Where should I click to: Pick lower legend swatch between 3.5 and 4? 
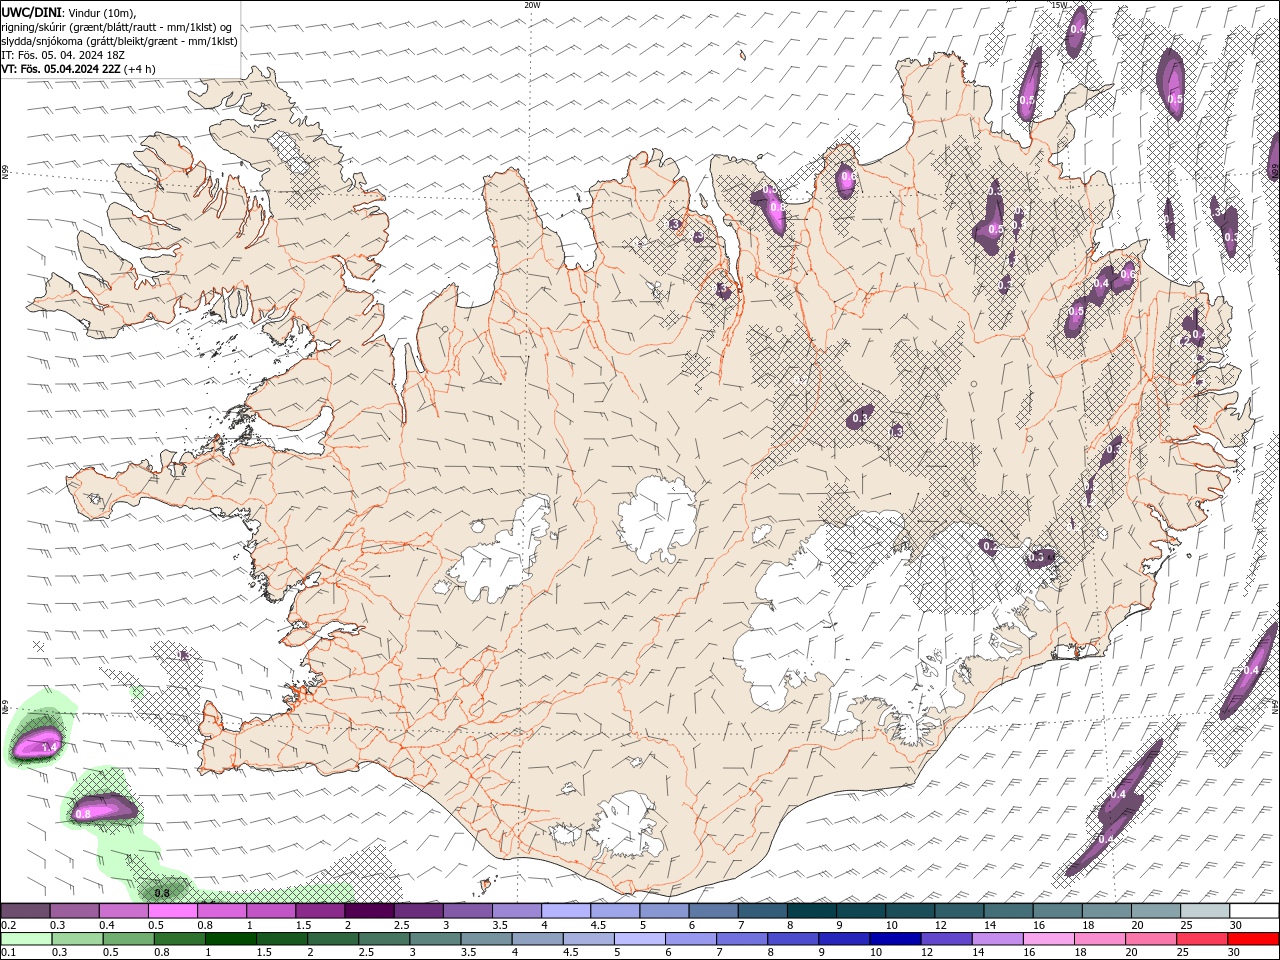tap(486, 939)
